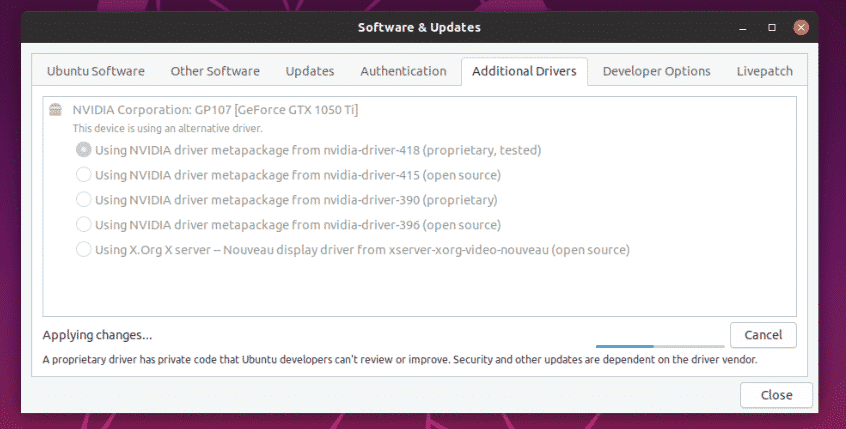Click the NVIDIA GP107 GeForce GTX 1050 Ti heading
Screen dimensions: 846x429
[215, 110]
